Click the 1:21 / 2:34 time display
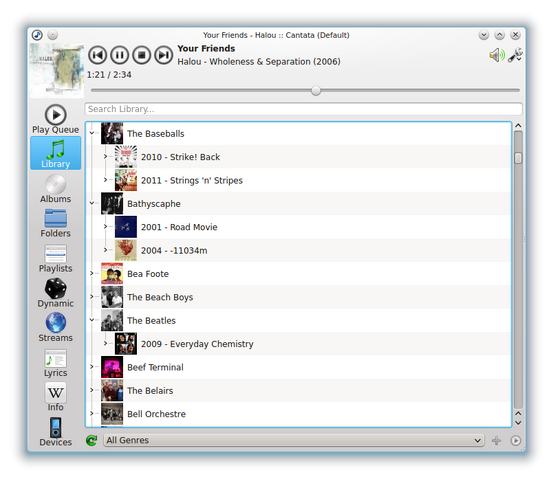Viewport: 553px width, 479px height. (x=109, y=75)
